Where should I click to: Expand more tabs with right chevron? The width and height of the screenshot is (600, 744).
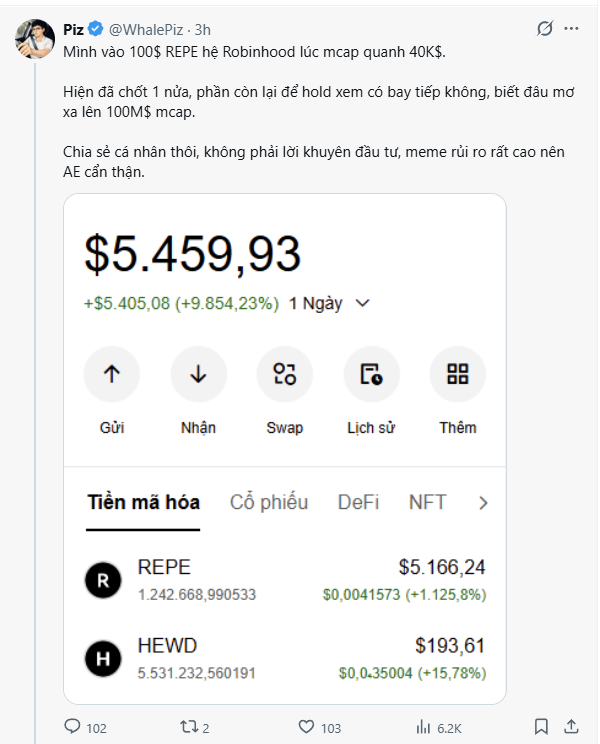pyautogui.click(x=483, y=503)
